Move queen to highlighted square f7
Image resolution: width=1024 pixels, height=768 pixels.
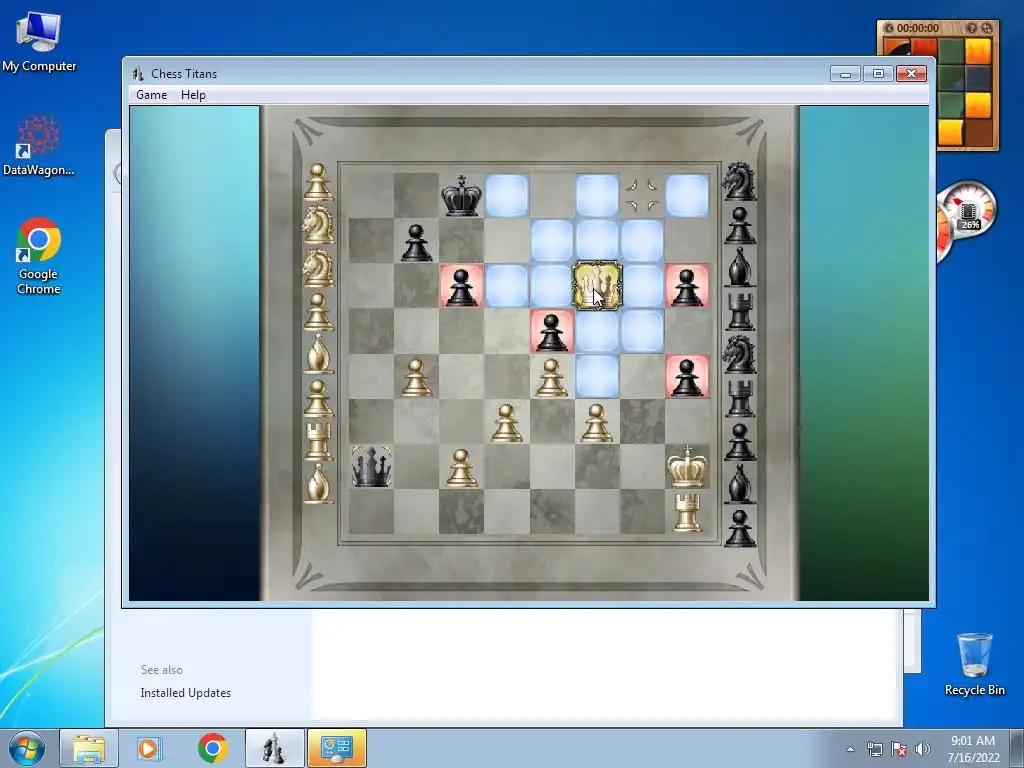coord(597,240)
